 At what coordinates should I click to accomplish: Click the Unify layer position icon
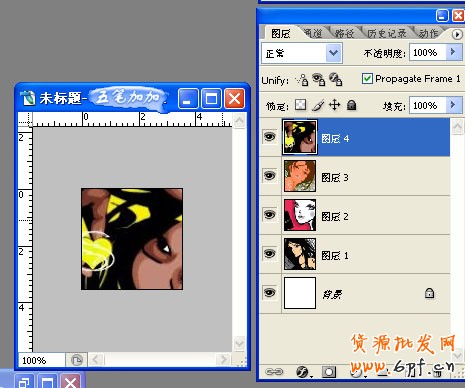tap(302, 80)
